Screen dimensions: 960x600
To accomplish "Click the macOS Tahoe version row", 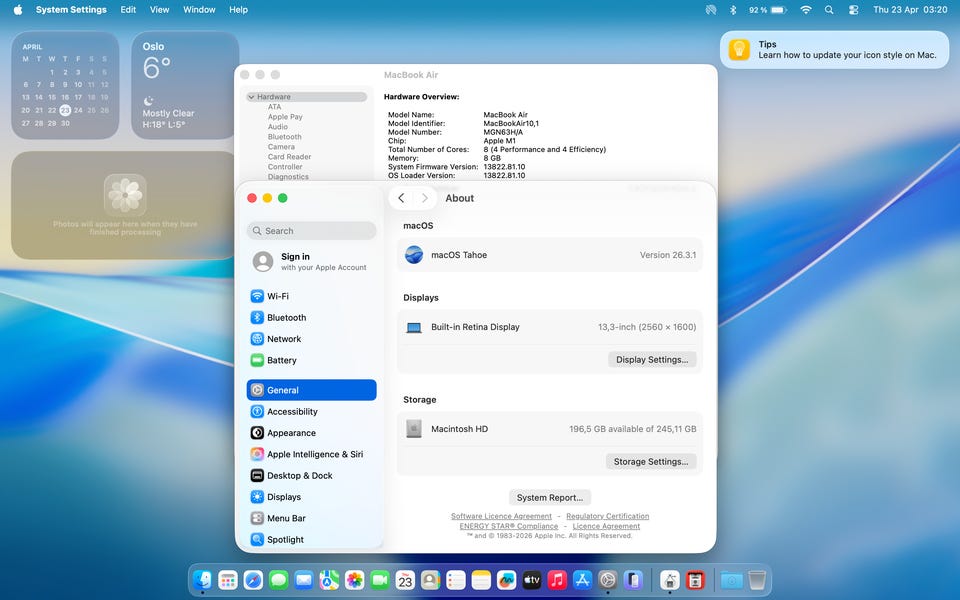I will tap(550, 255).
